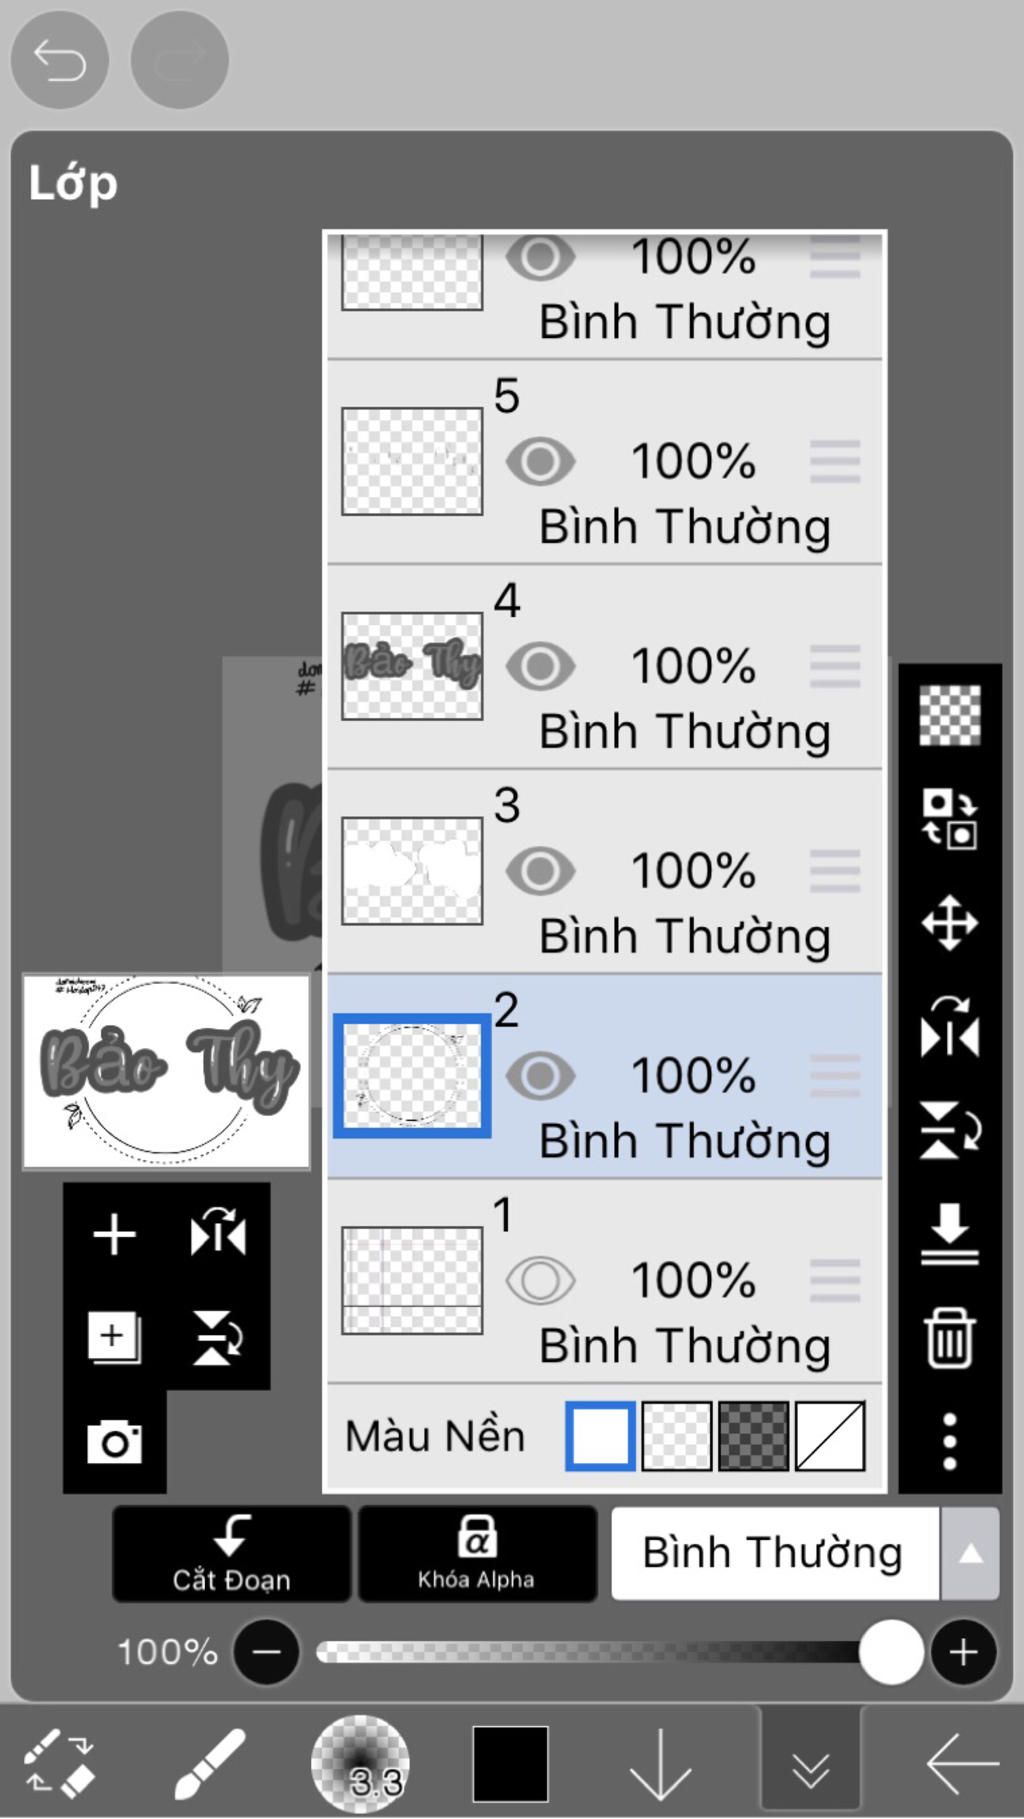1024x1819 pixels.
Task: Choose the dark checker background swatch
Action: 754,1436
